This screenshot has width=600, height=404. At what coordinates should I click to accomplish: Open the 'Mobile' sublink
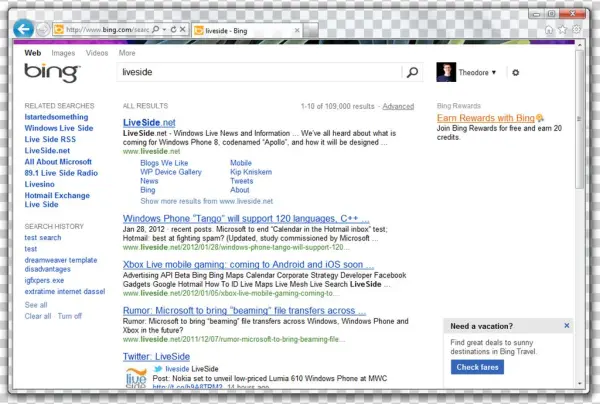[241, 163]
